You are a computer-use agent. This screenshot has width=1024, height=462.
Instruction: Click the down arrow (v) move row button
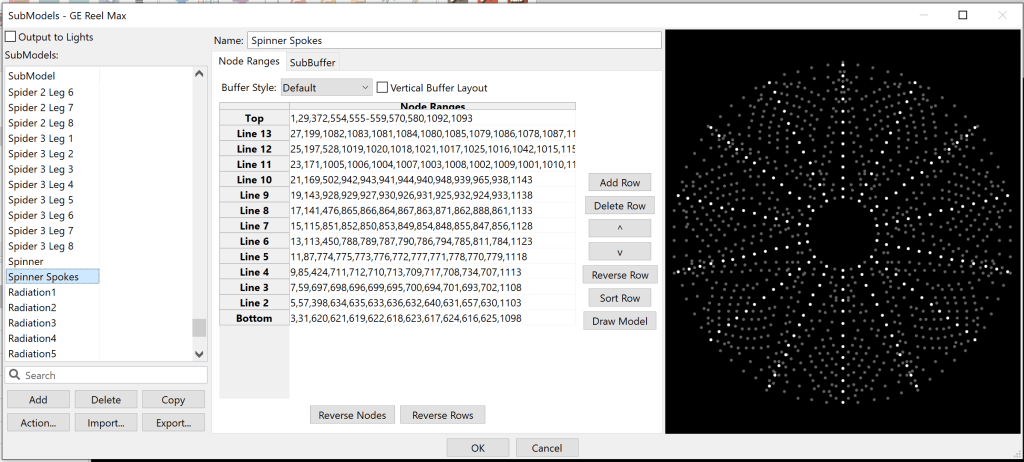click(x=619, y=252)
